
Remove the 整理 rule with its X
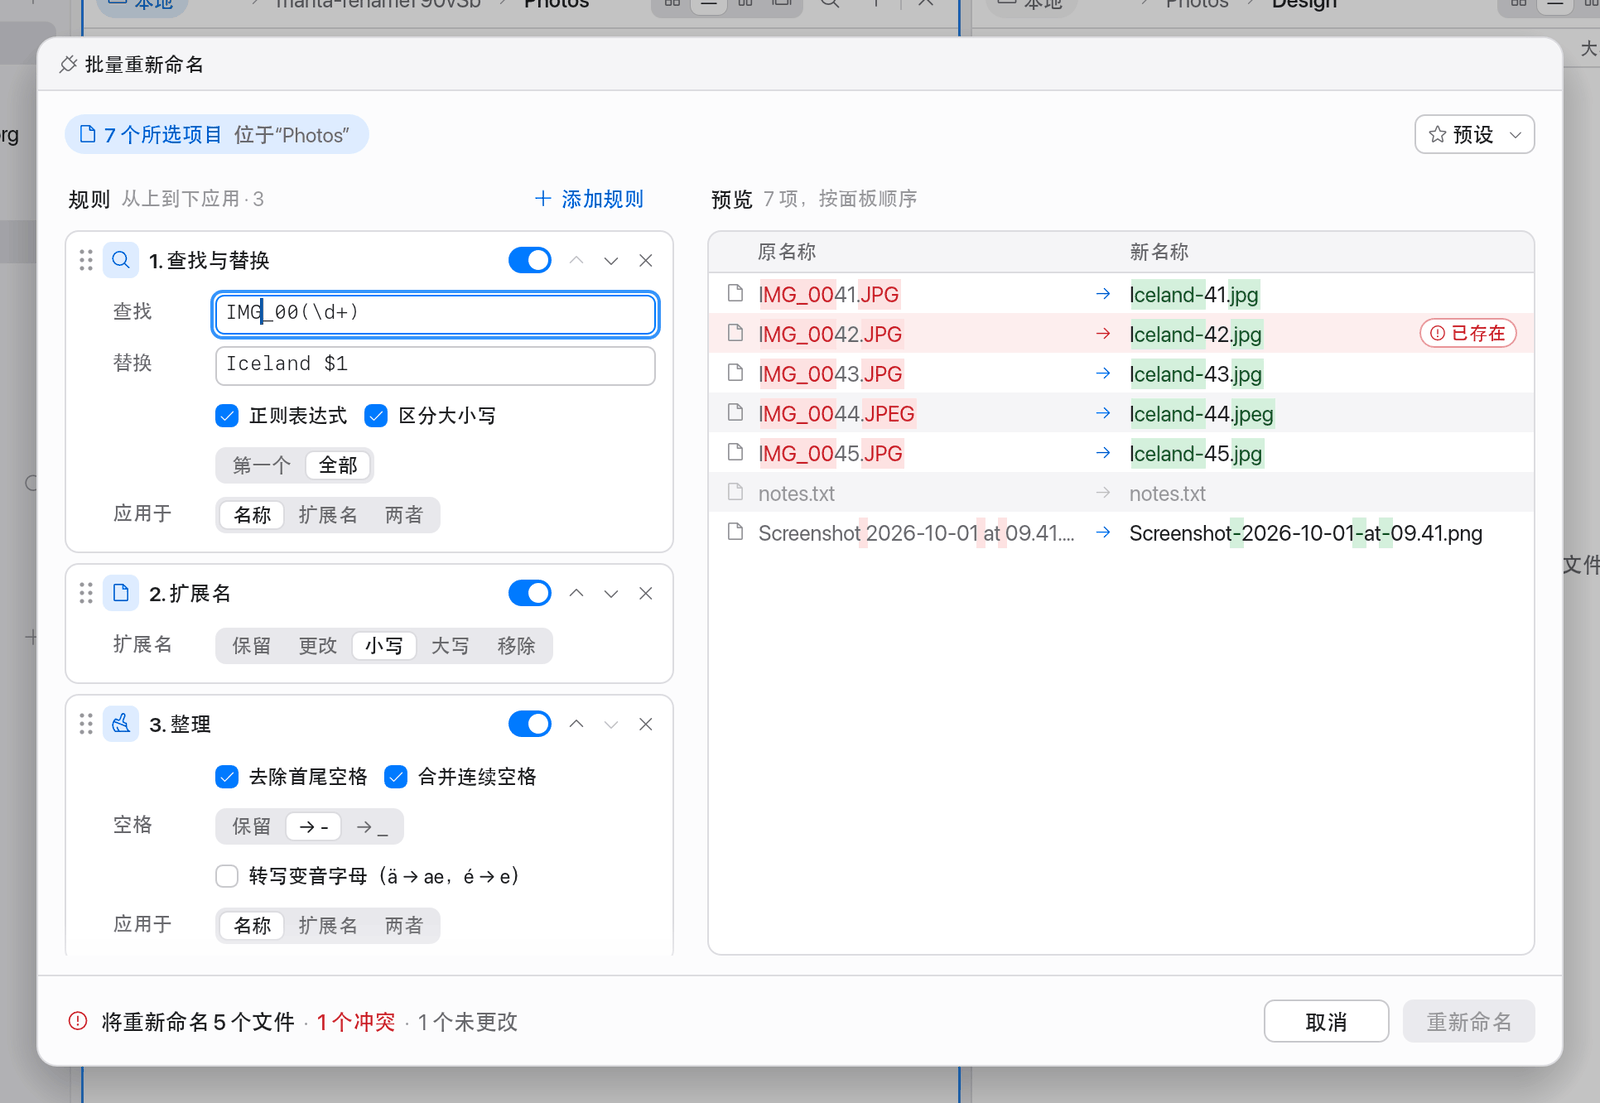point(646,724)
